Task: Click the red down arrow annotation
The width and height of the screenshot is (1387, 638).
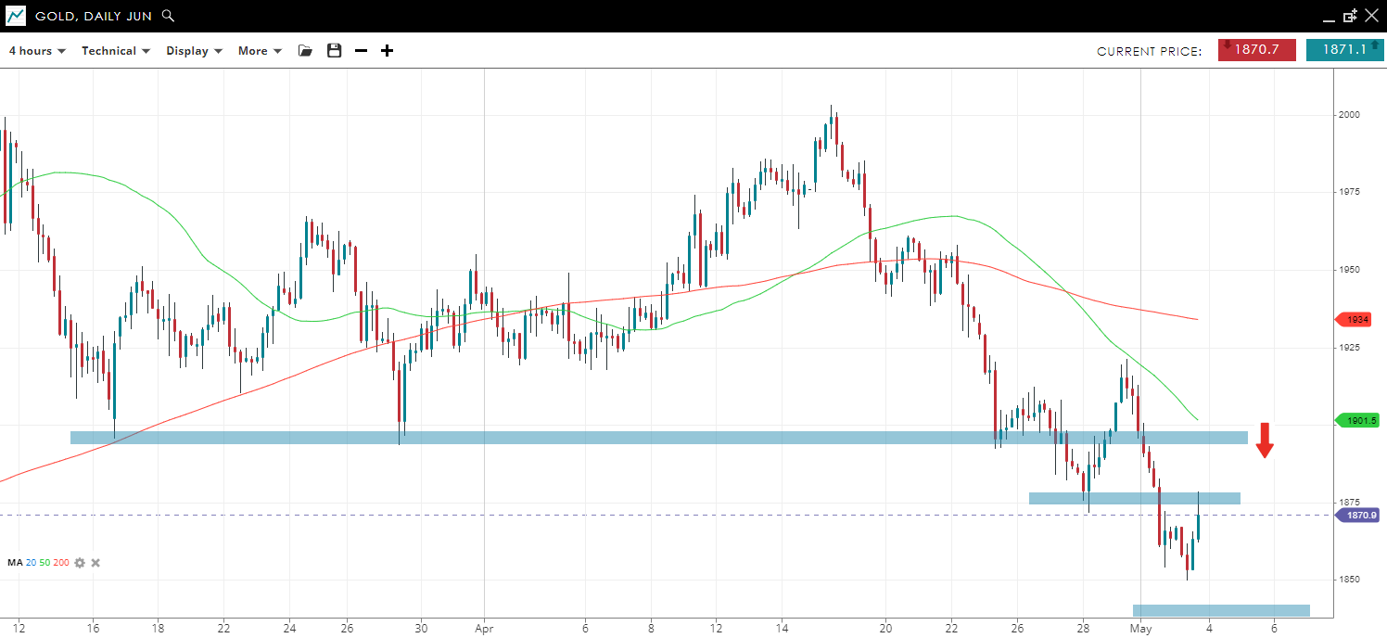Action: 1265,440
